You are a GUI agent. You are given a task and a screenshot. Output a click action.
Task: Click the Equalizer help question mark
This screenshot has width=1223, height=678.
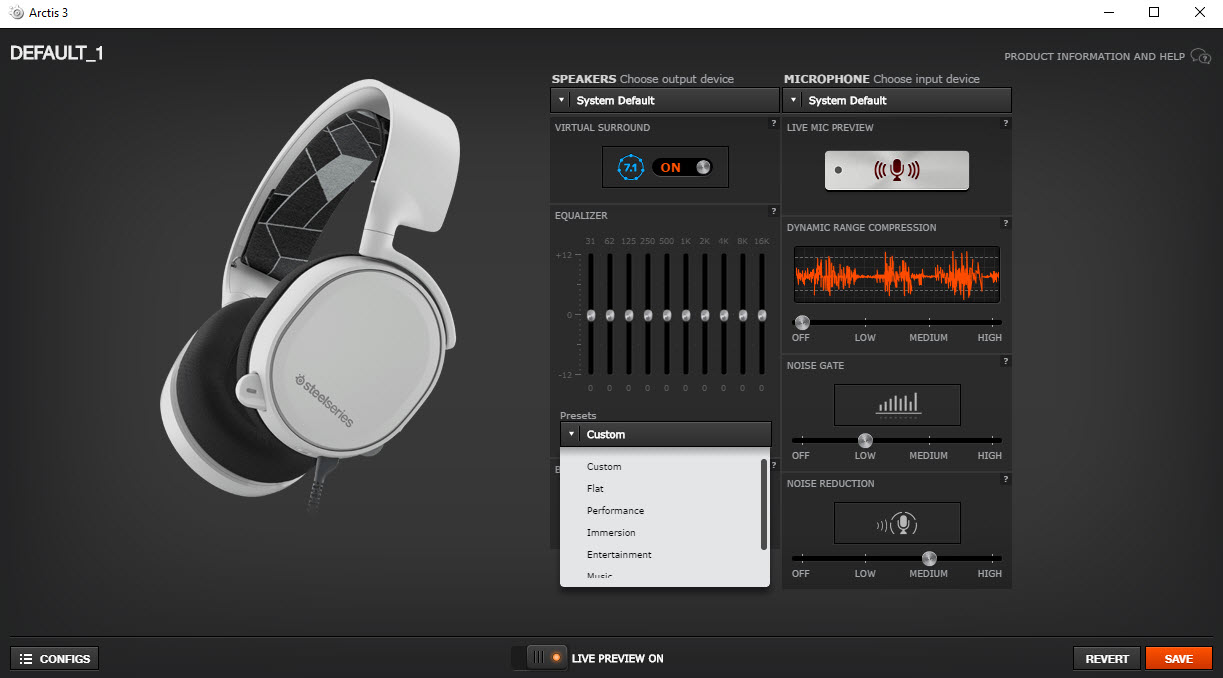(773, 212)
